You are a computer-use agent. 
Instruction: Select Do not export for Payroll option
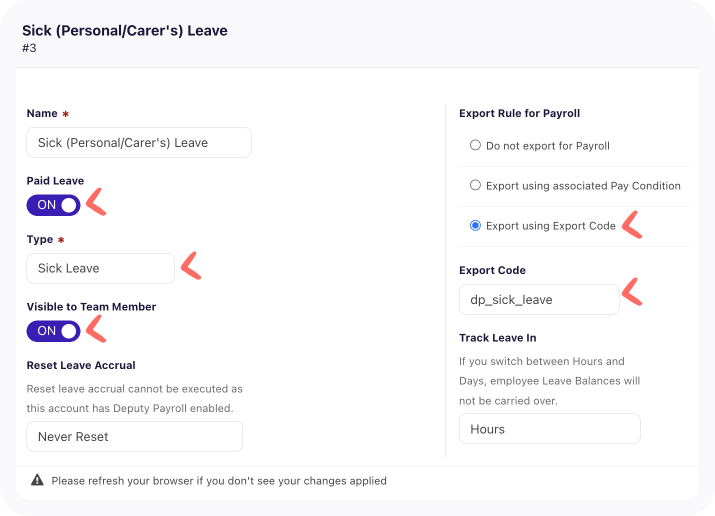pyautogui.click(x=475, y=145)
